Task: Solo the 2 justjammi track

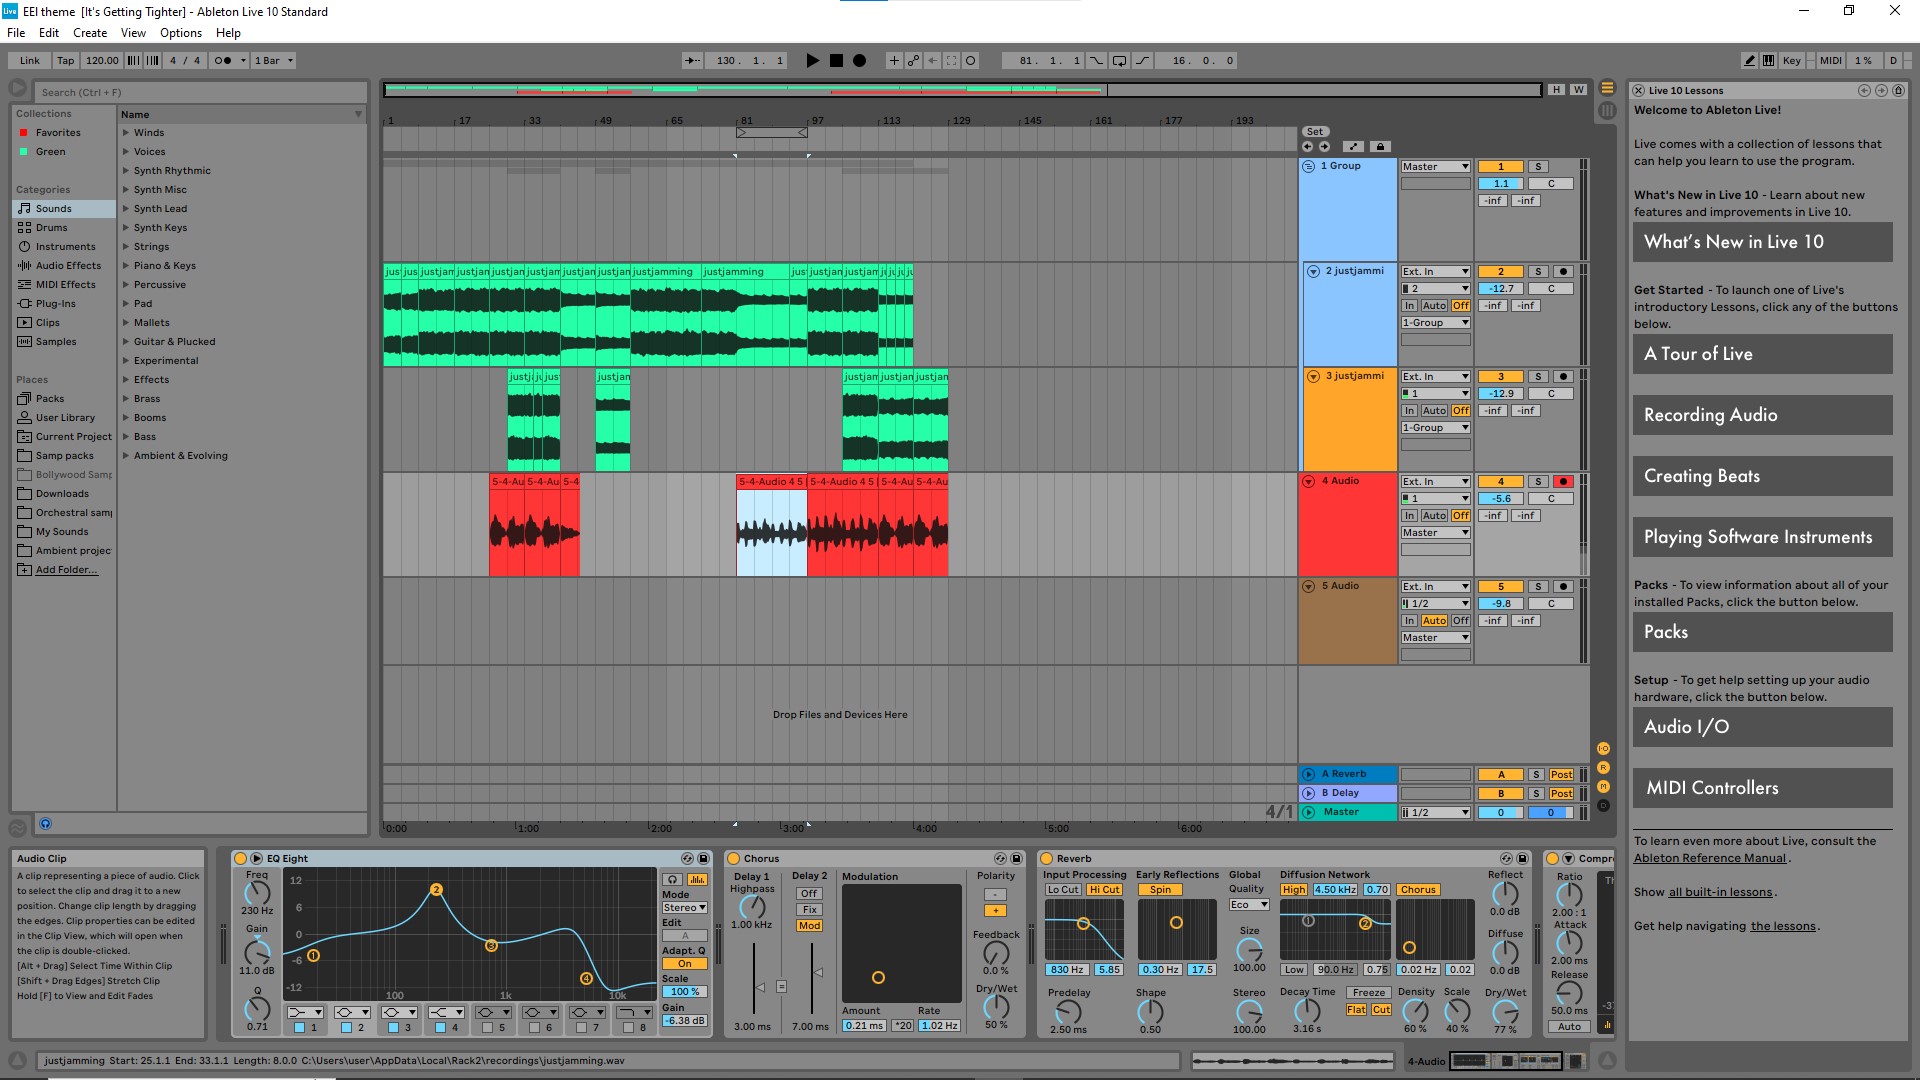Action: tap(1538, 272)
